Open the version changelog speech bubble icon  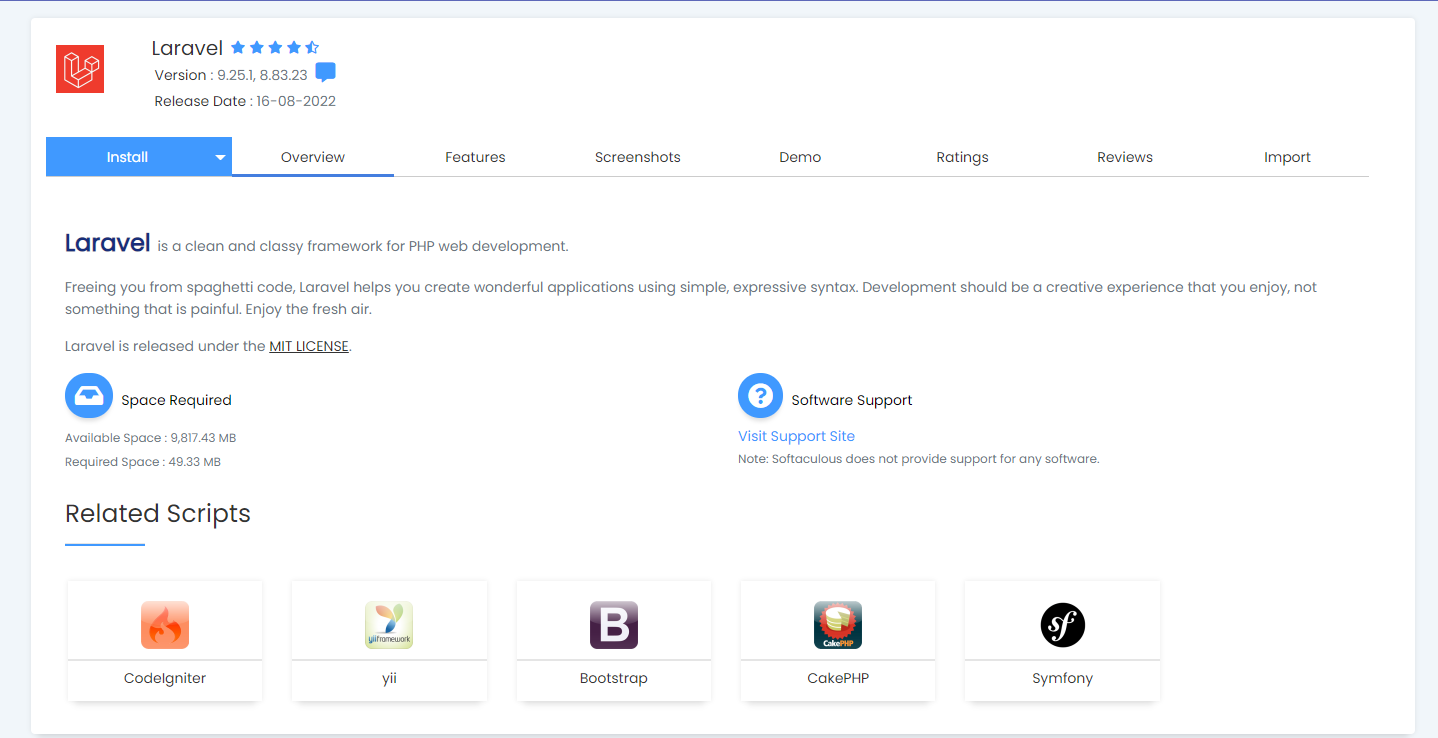click(x=325, y=72)
